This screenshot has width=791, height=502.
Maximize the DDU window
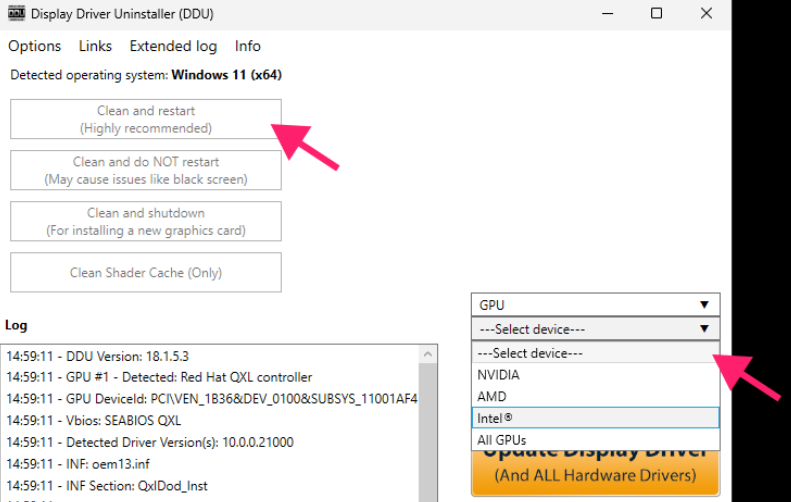[x=656, y=13]
